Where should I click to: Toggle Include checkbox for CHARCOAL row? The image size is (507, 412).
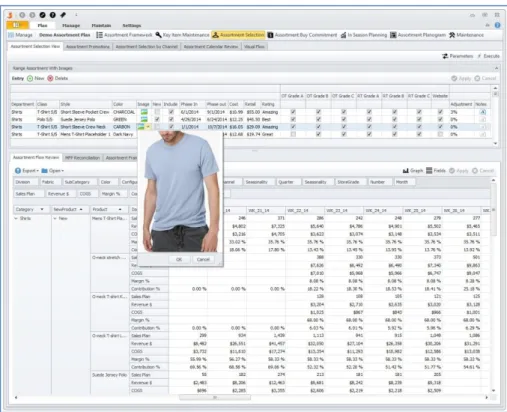click(x=171, y=112)
